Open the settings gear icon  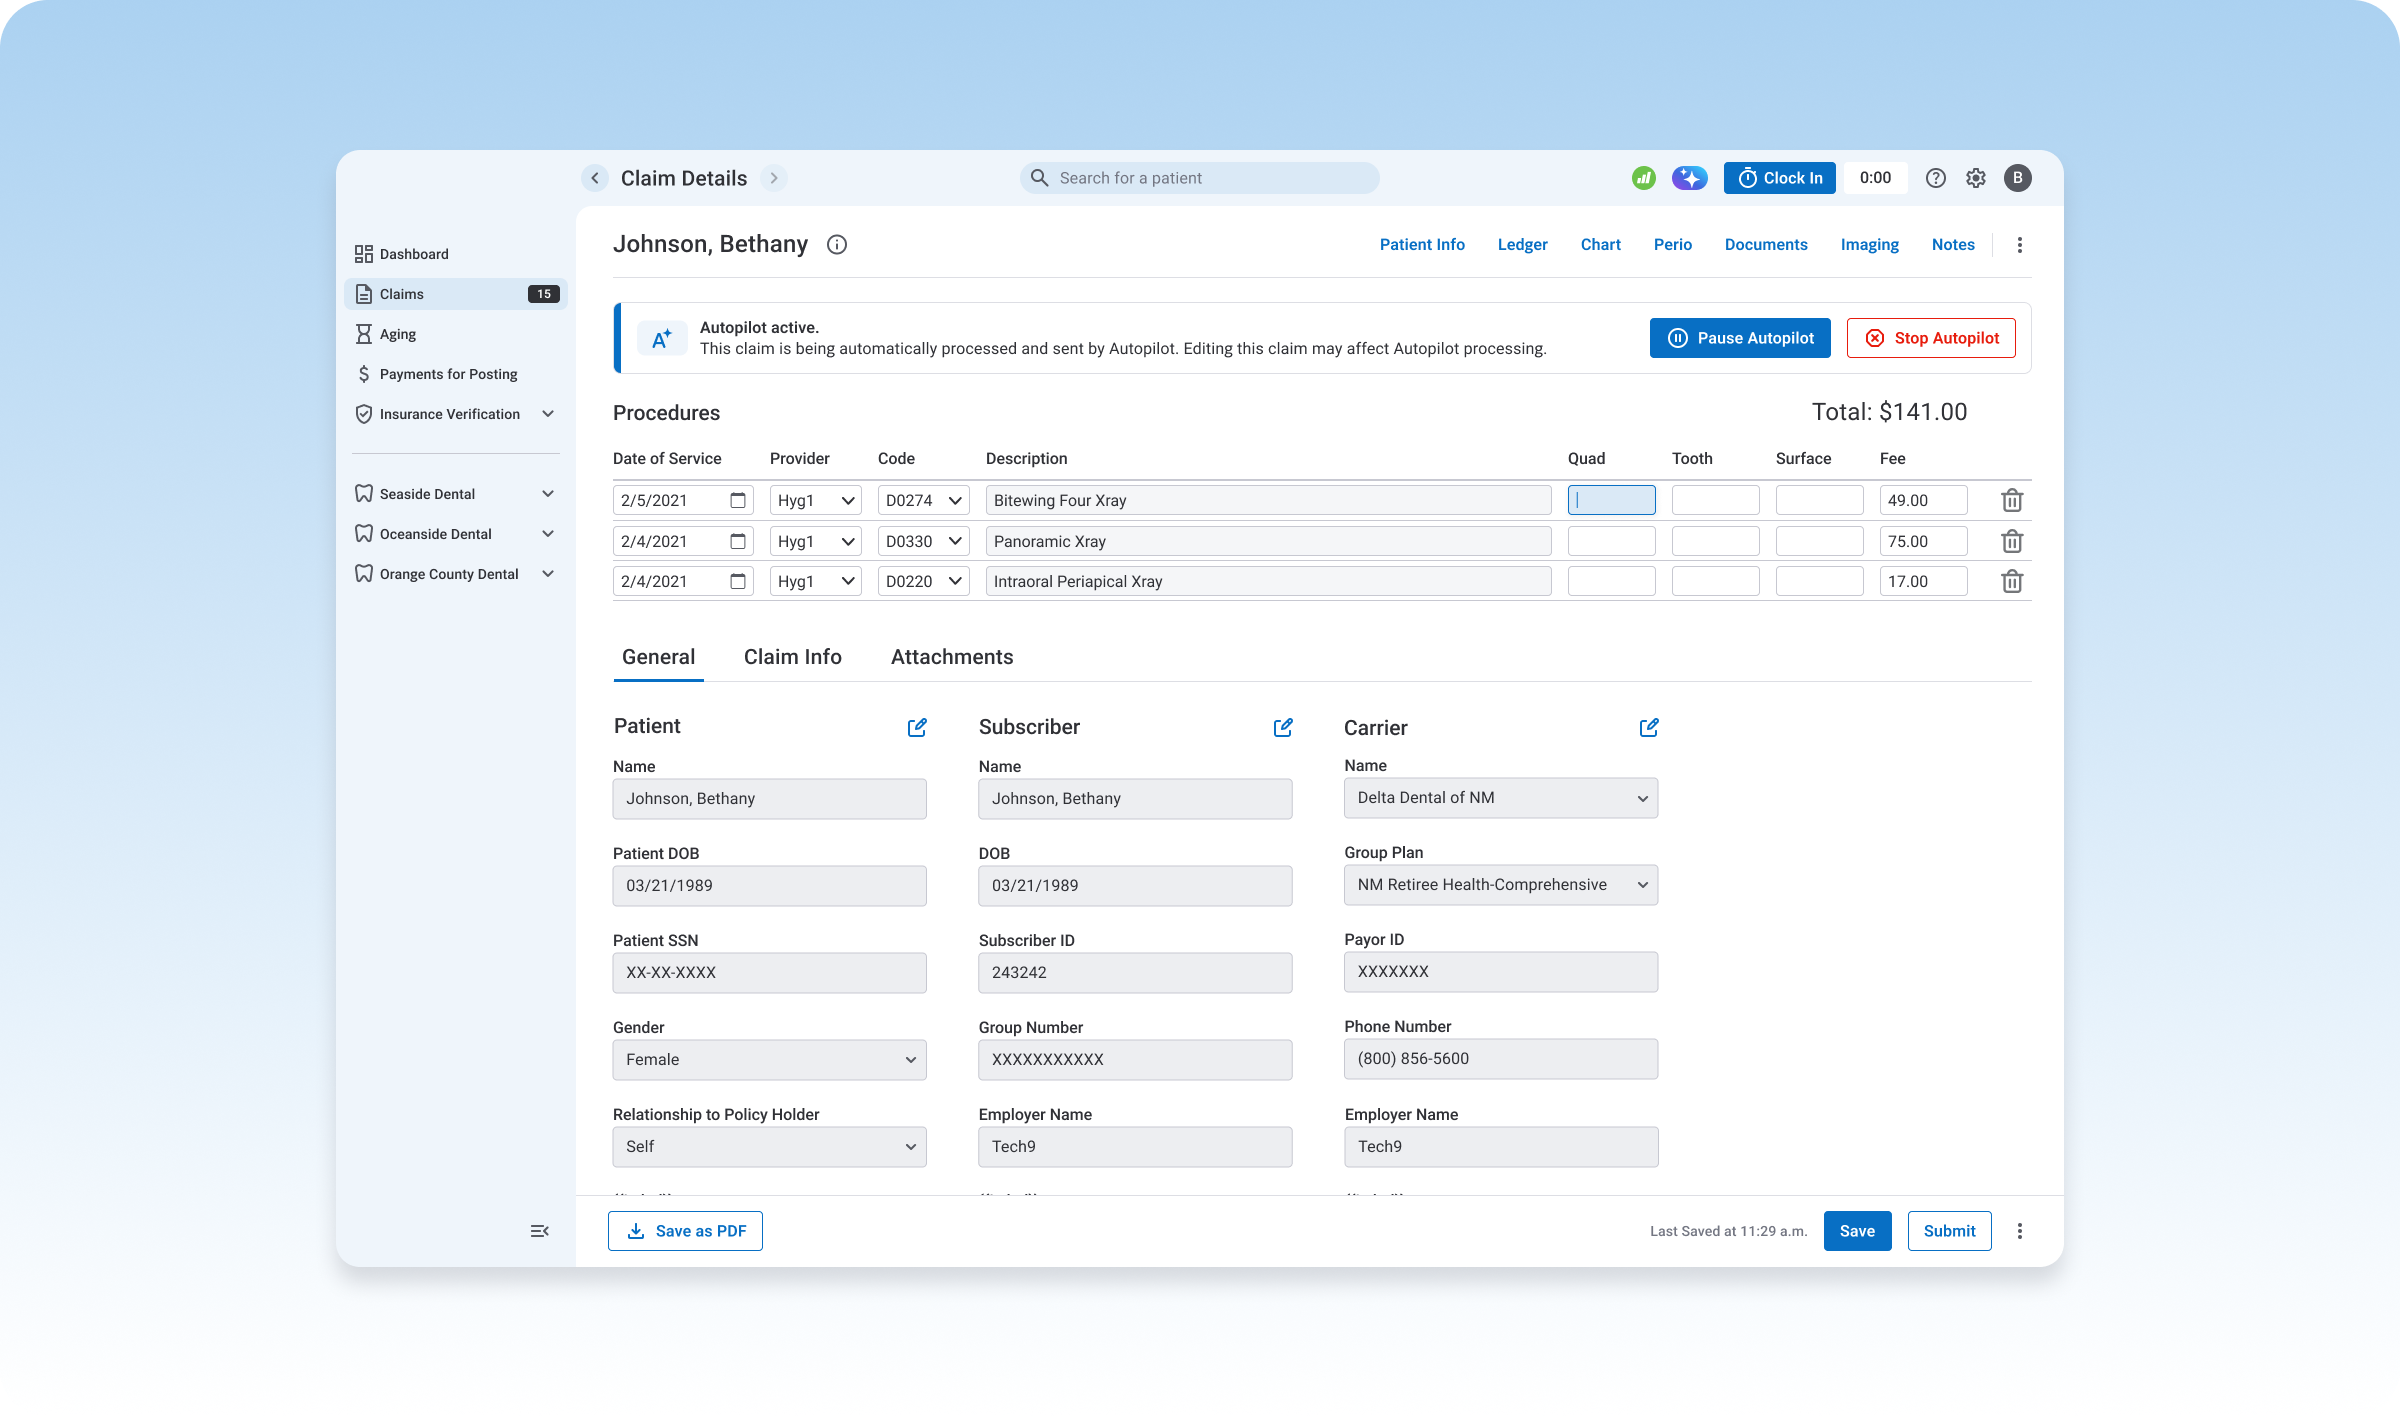(x=1976, y=178)
